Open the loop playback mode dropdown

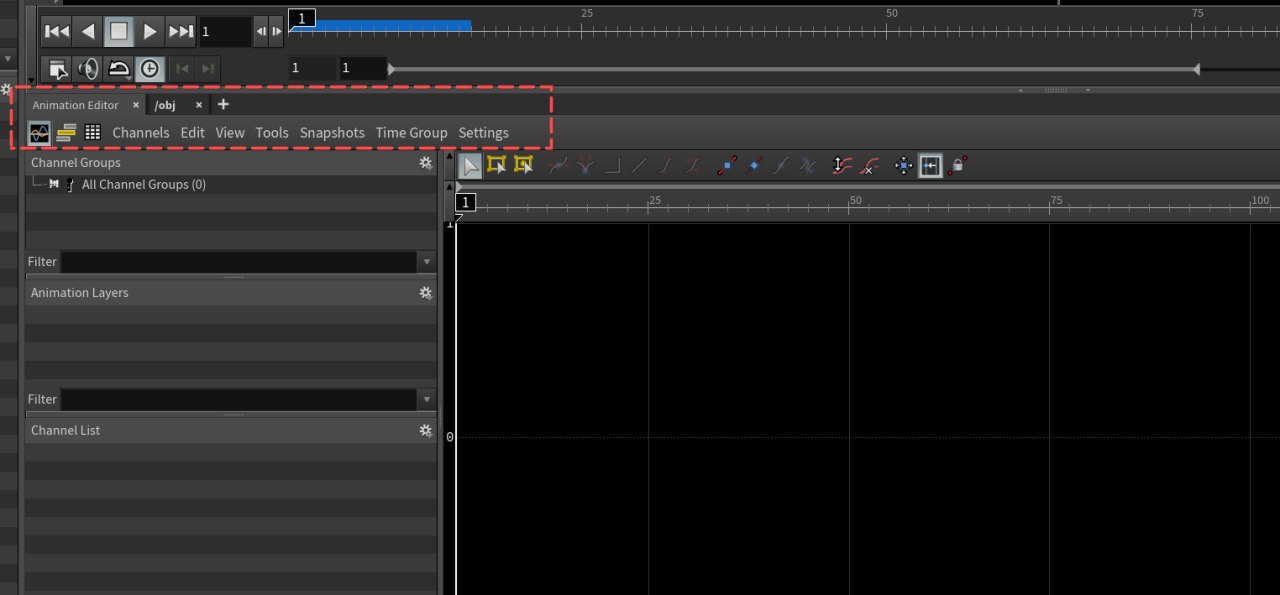pyautogui.click(x=119, y=69)
